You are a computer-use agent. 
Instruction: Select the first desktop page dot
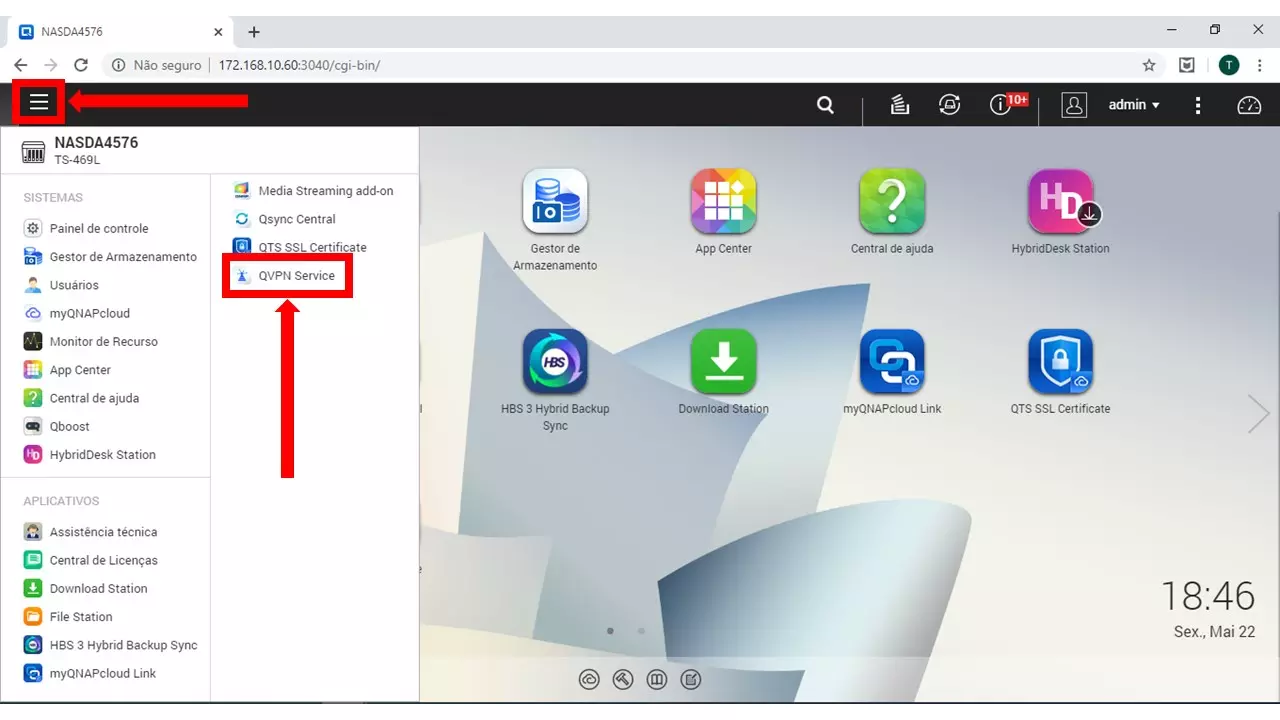point(610,631)
